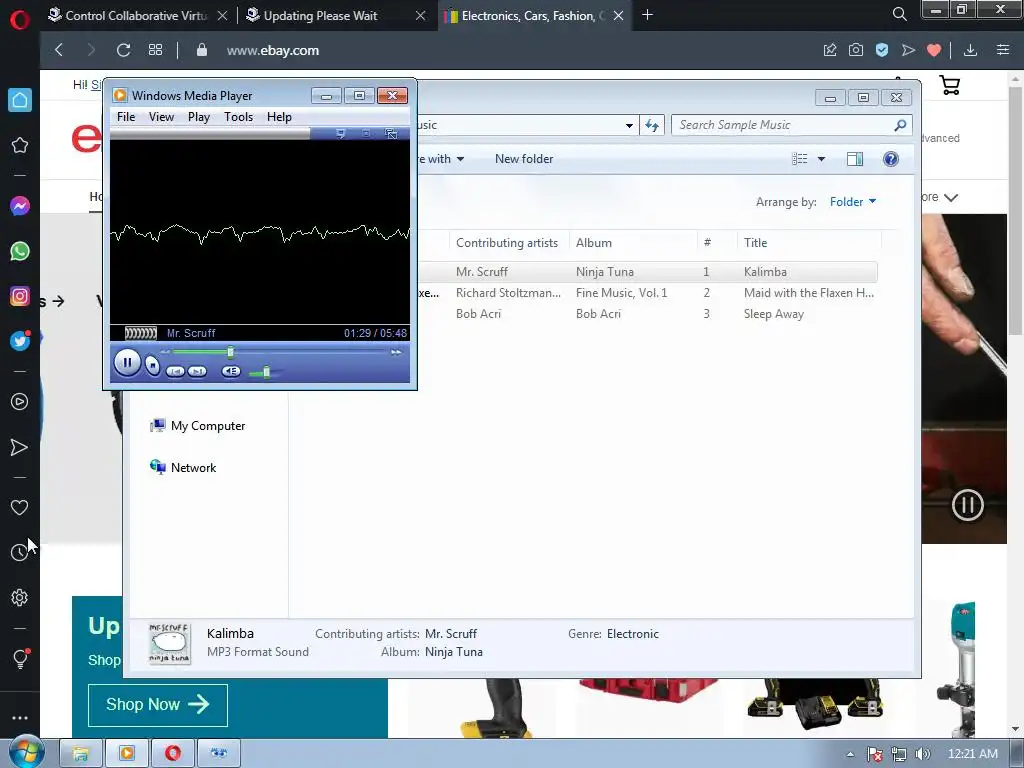Switch Media Player to full mode icon

(x=391, y=133)
